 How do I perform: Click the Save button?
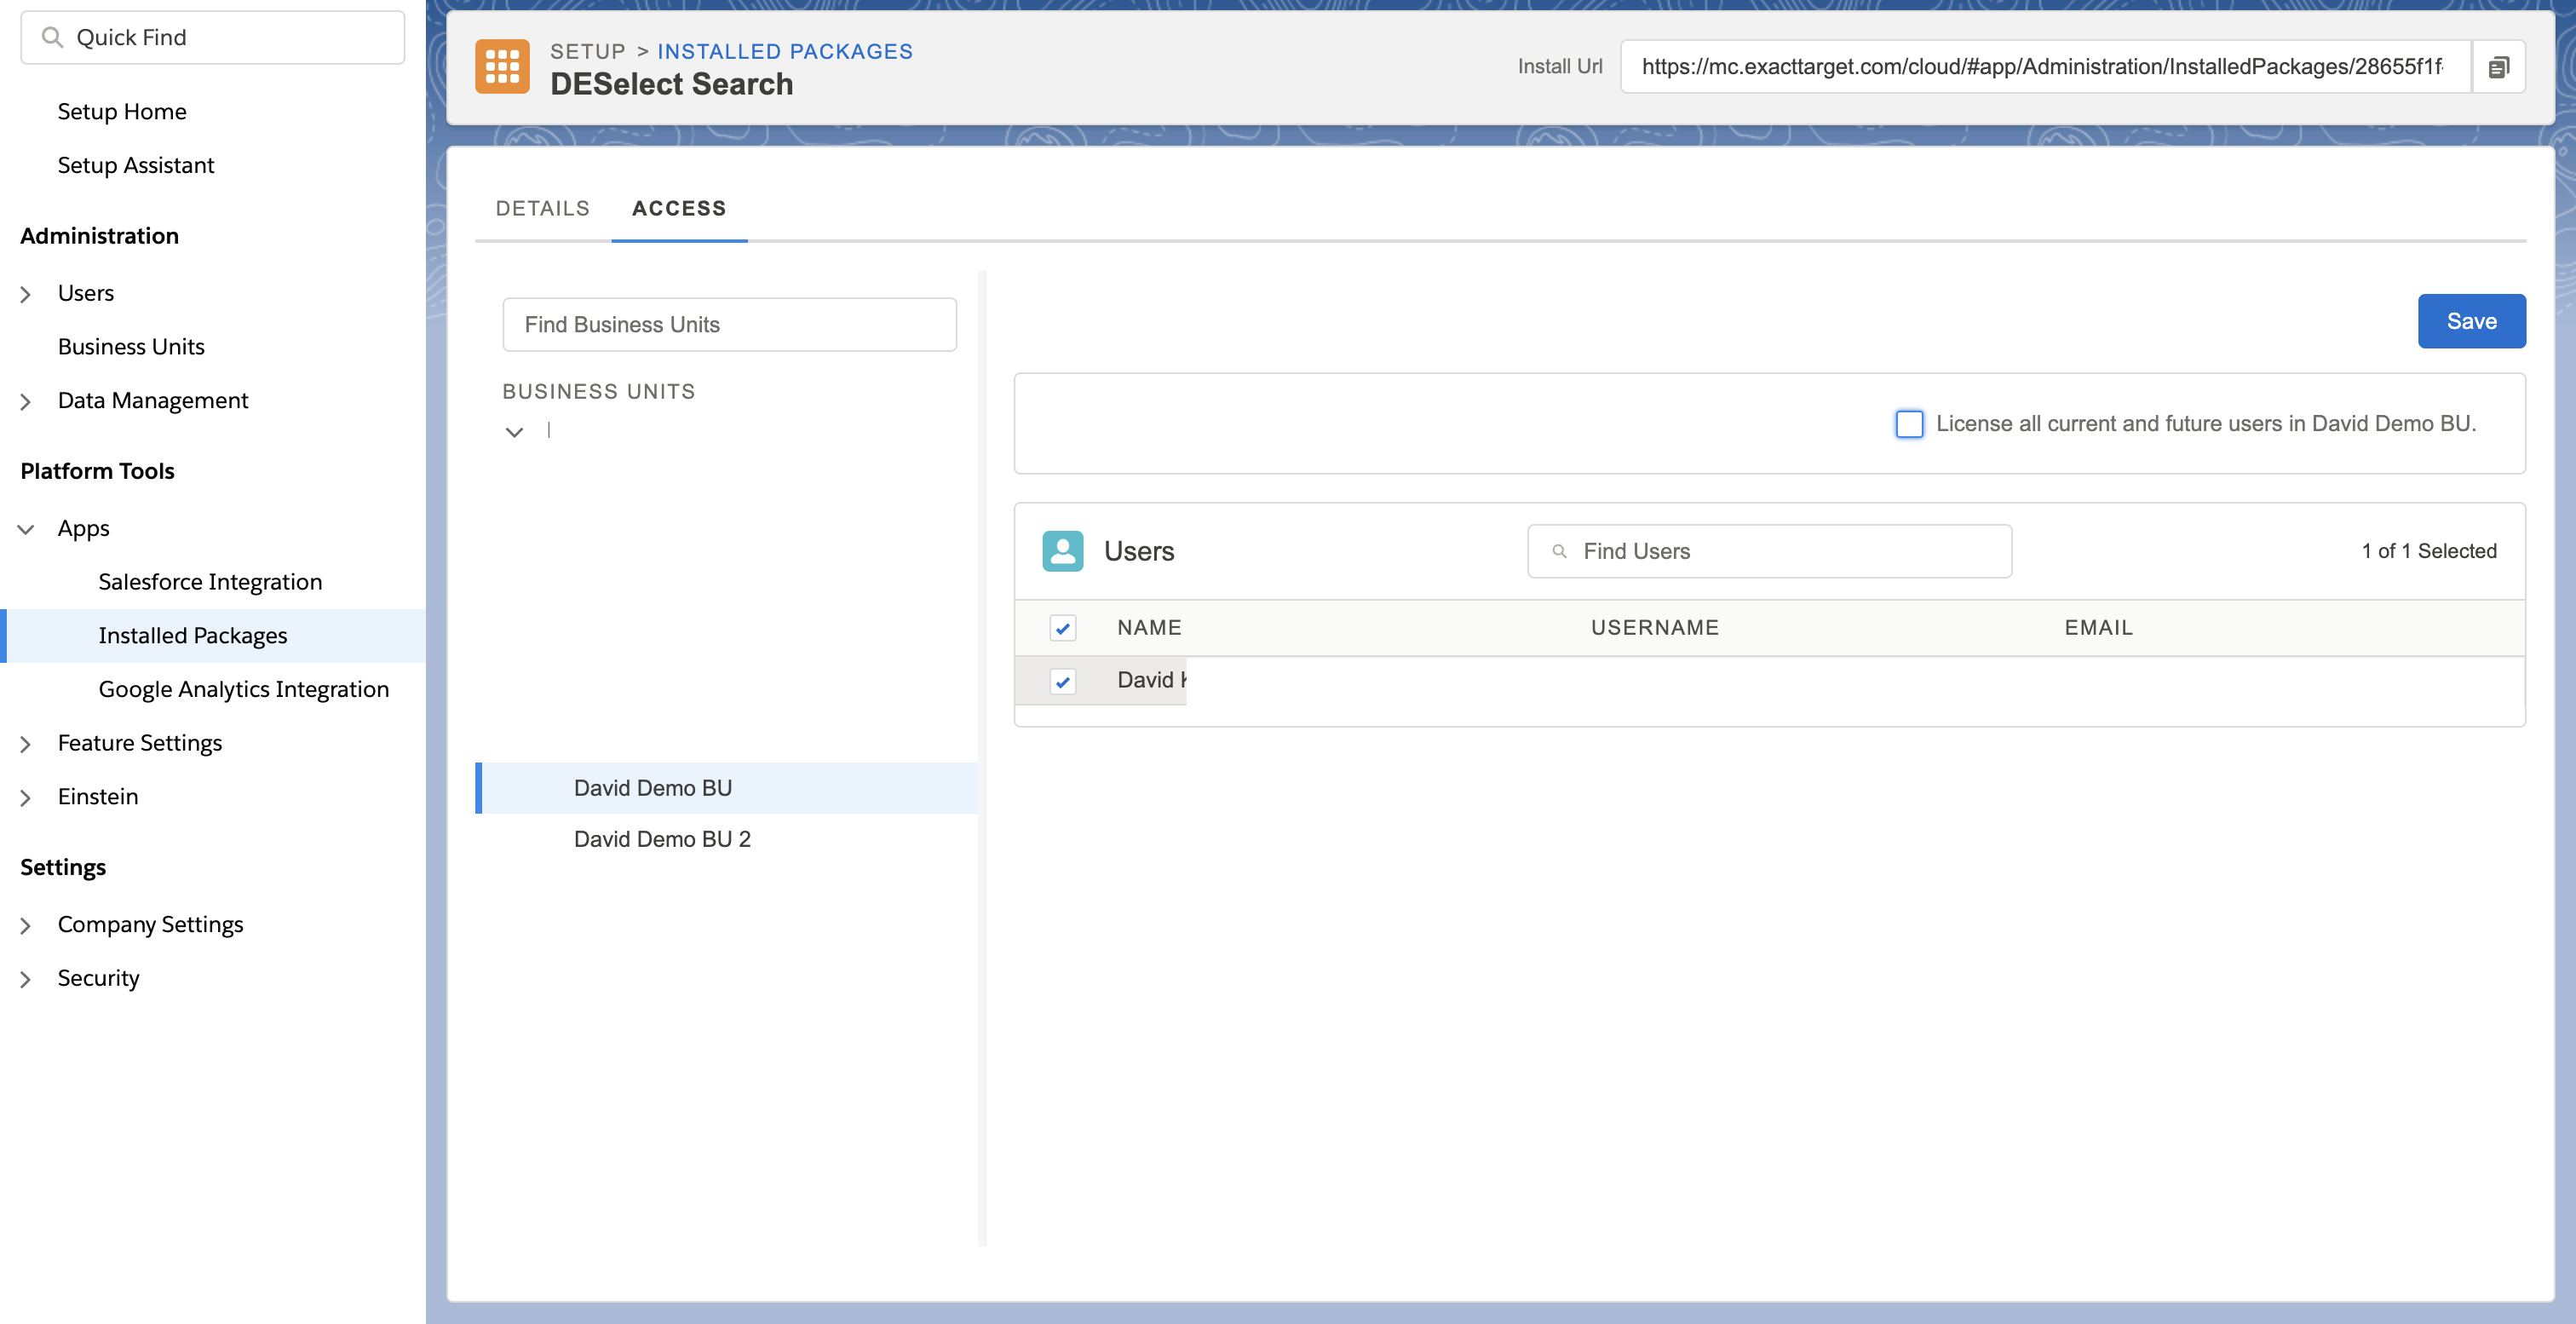coord(2471,321)
